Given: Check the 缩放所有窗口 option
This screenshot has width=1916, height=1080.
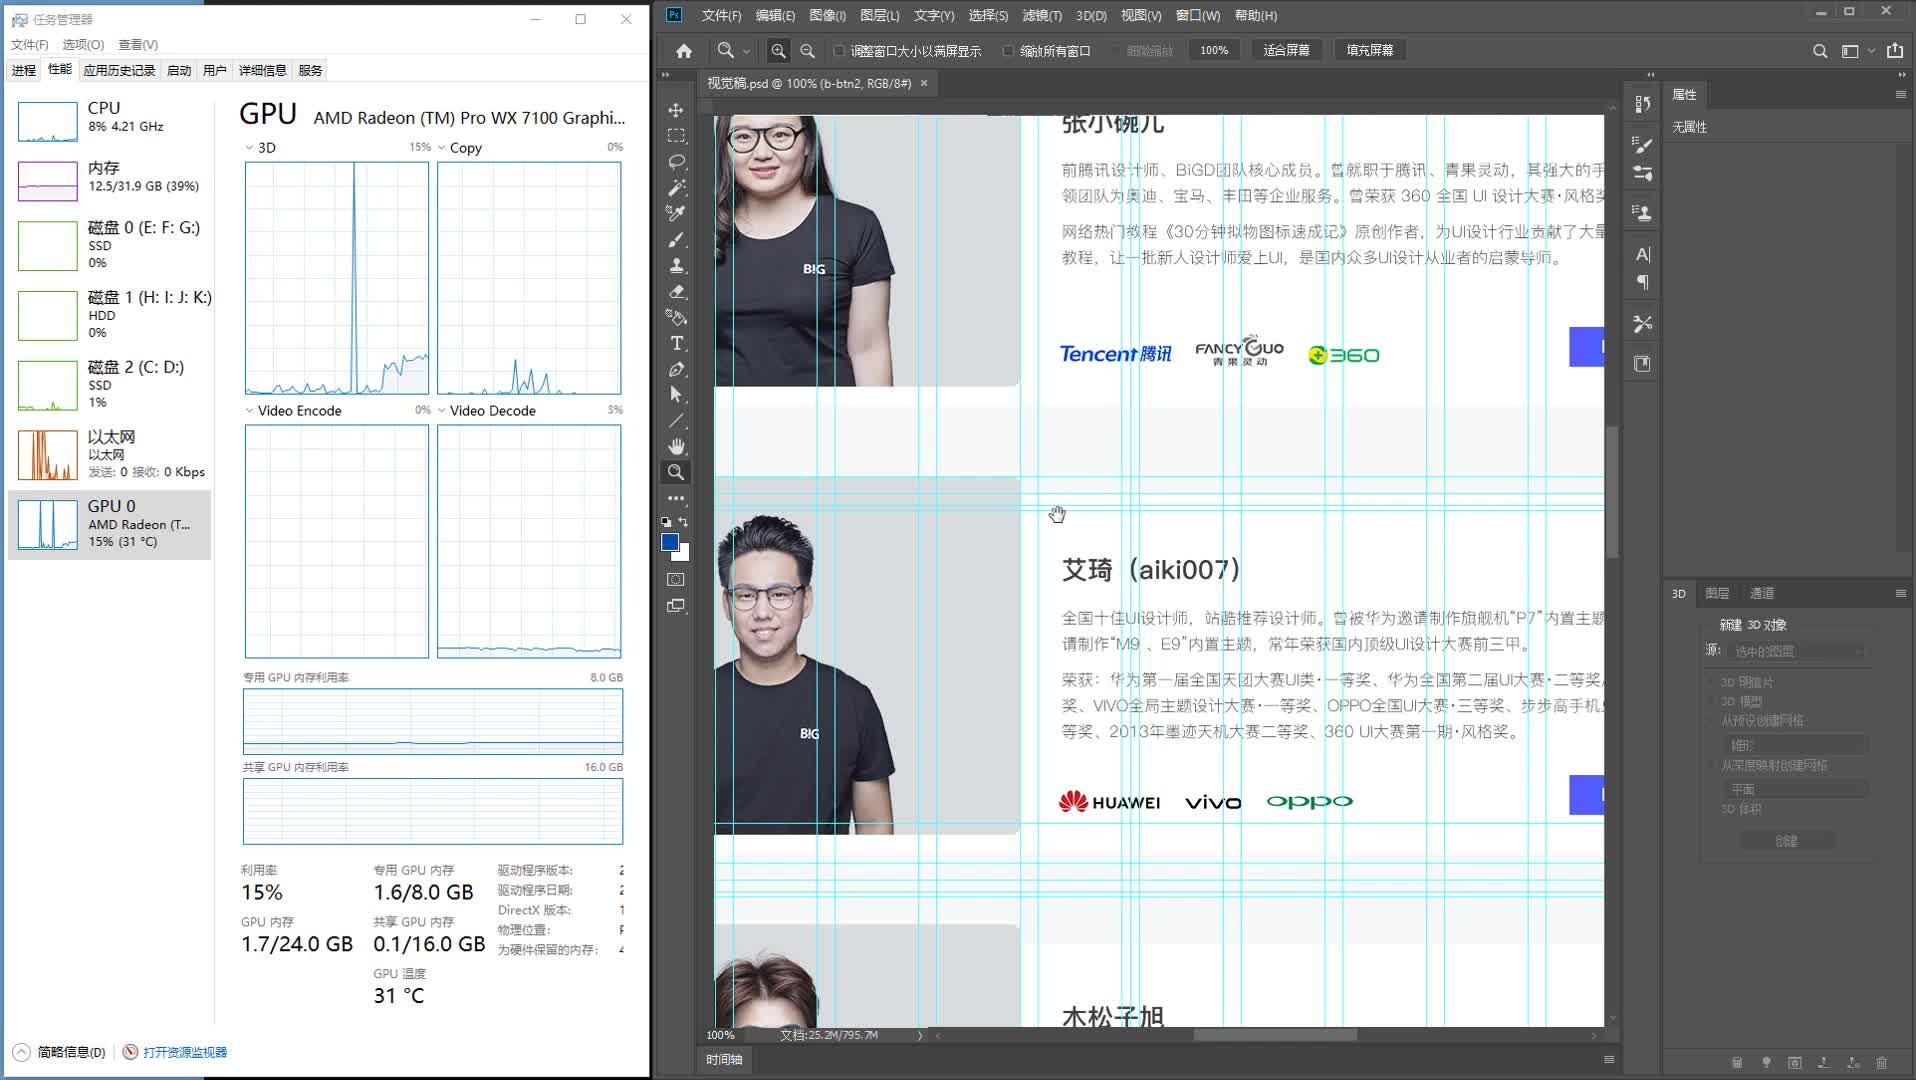Looking at the screenshot, I should pos(1008,51).
